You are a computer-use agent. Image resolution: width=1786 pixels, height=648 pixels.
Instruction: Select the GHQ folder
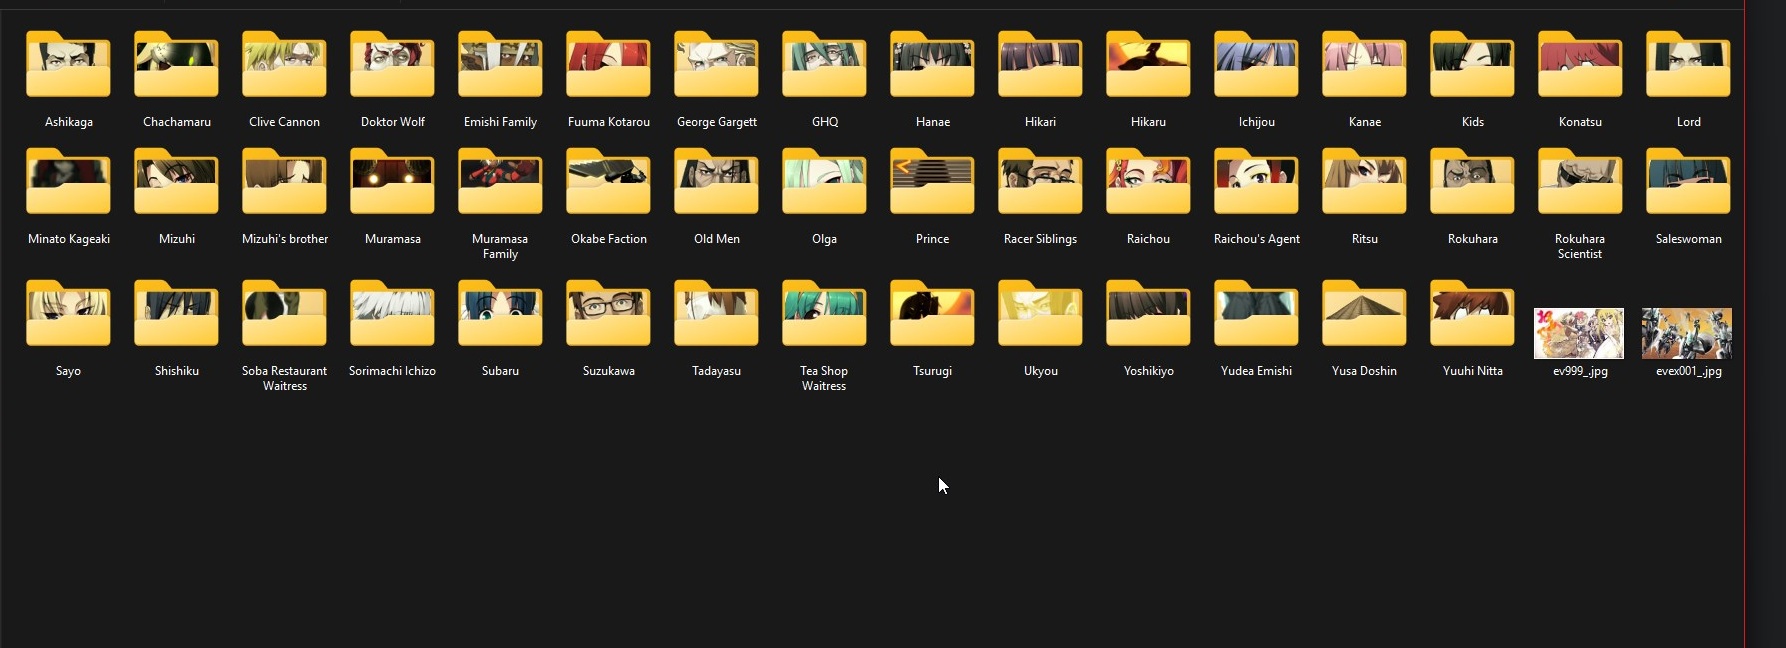[824, 64]
